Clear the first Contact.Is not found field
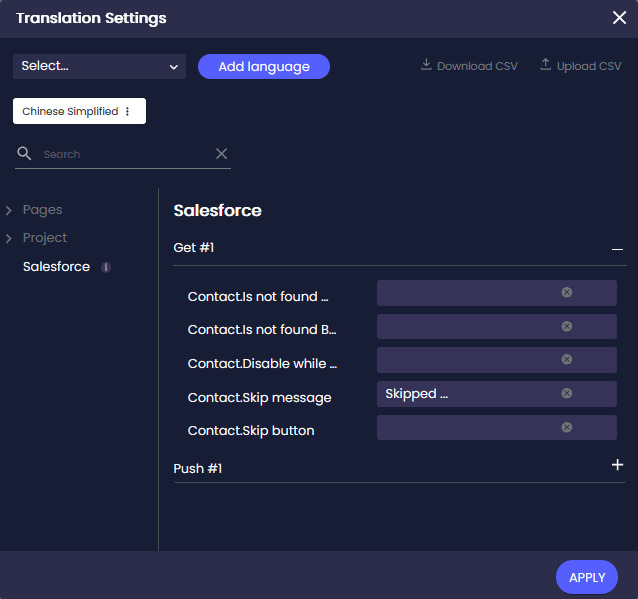Image resolution: width=638 pixels, height=599 pixels. click(x=567, y=292)
